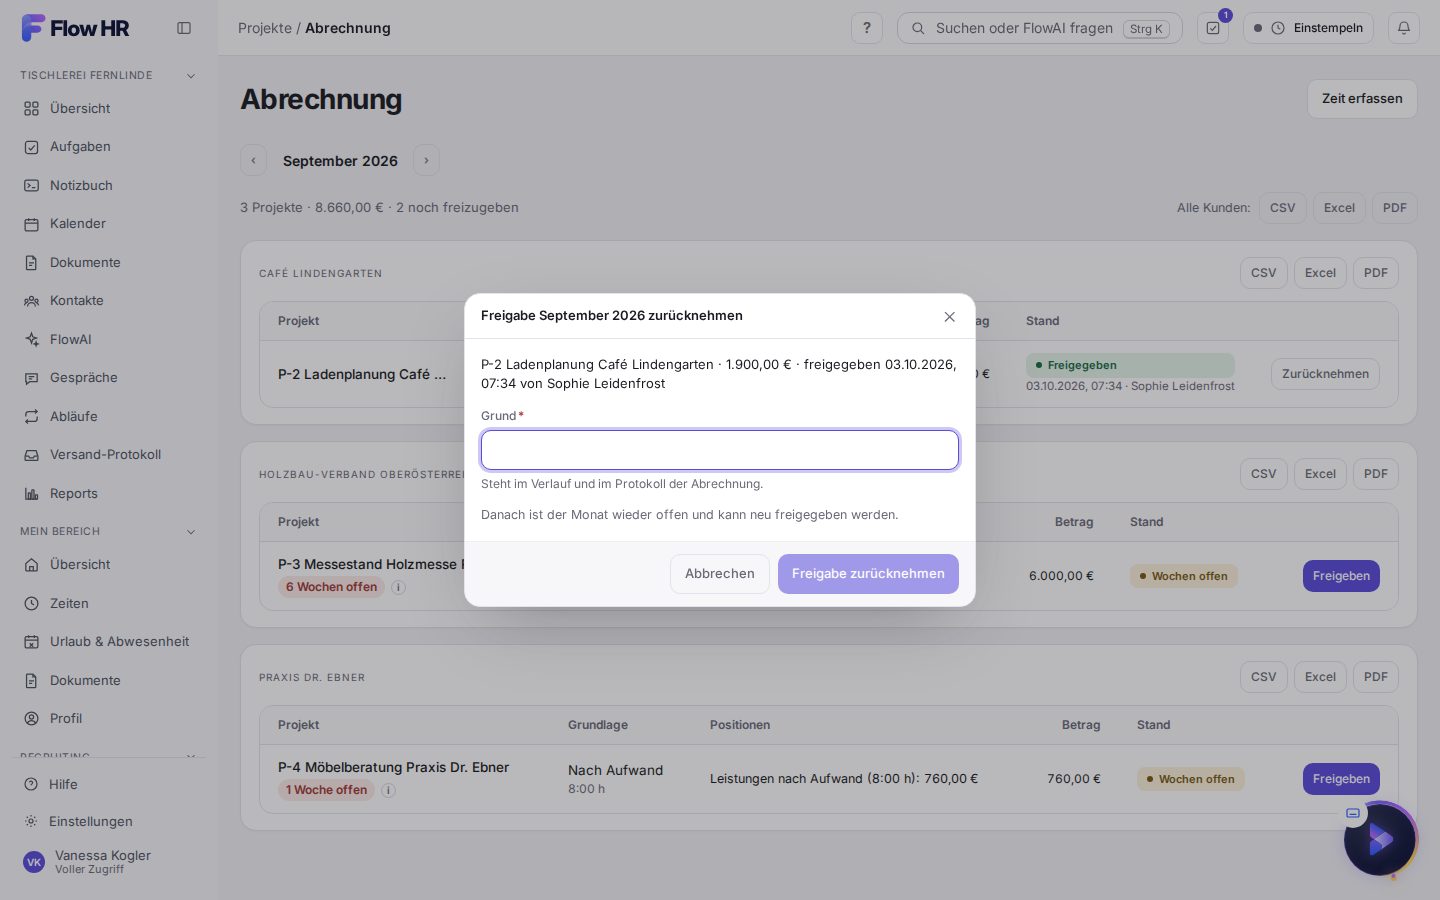Screen dimensions: 1440x900
Task: Go to the next month after September 2026
Action: click(426, 160)
